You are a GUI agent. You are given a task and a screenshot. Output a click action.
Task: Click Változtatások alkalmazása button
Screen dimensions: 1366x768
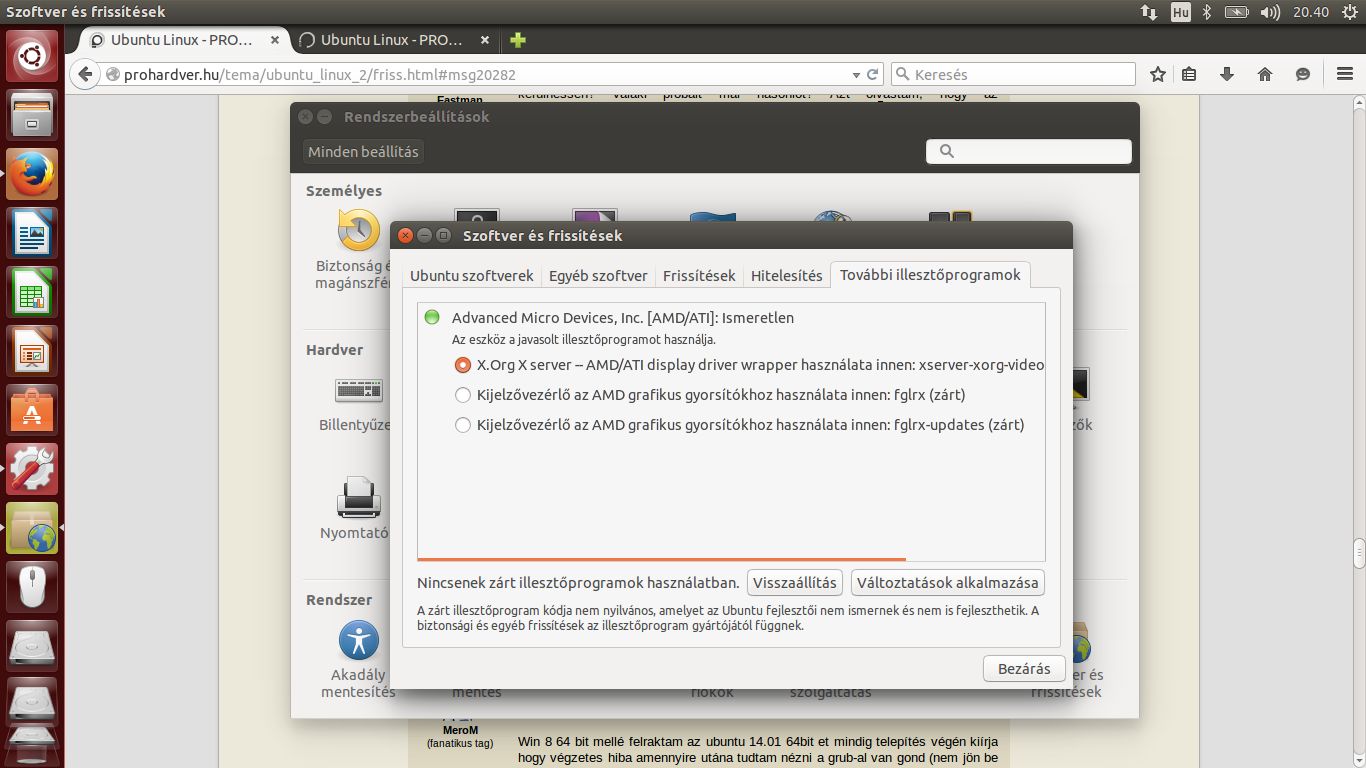tap(947, 582)
